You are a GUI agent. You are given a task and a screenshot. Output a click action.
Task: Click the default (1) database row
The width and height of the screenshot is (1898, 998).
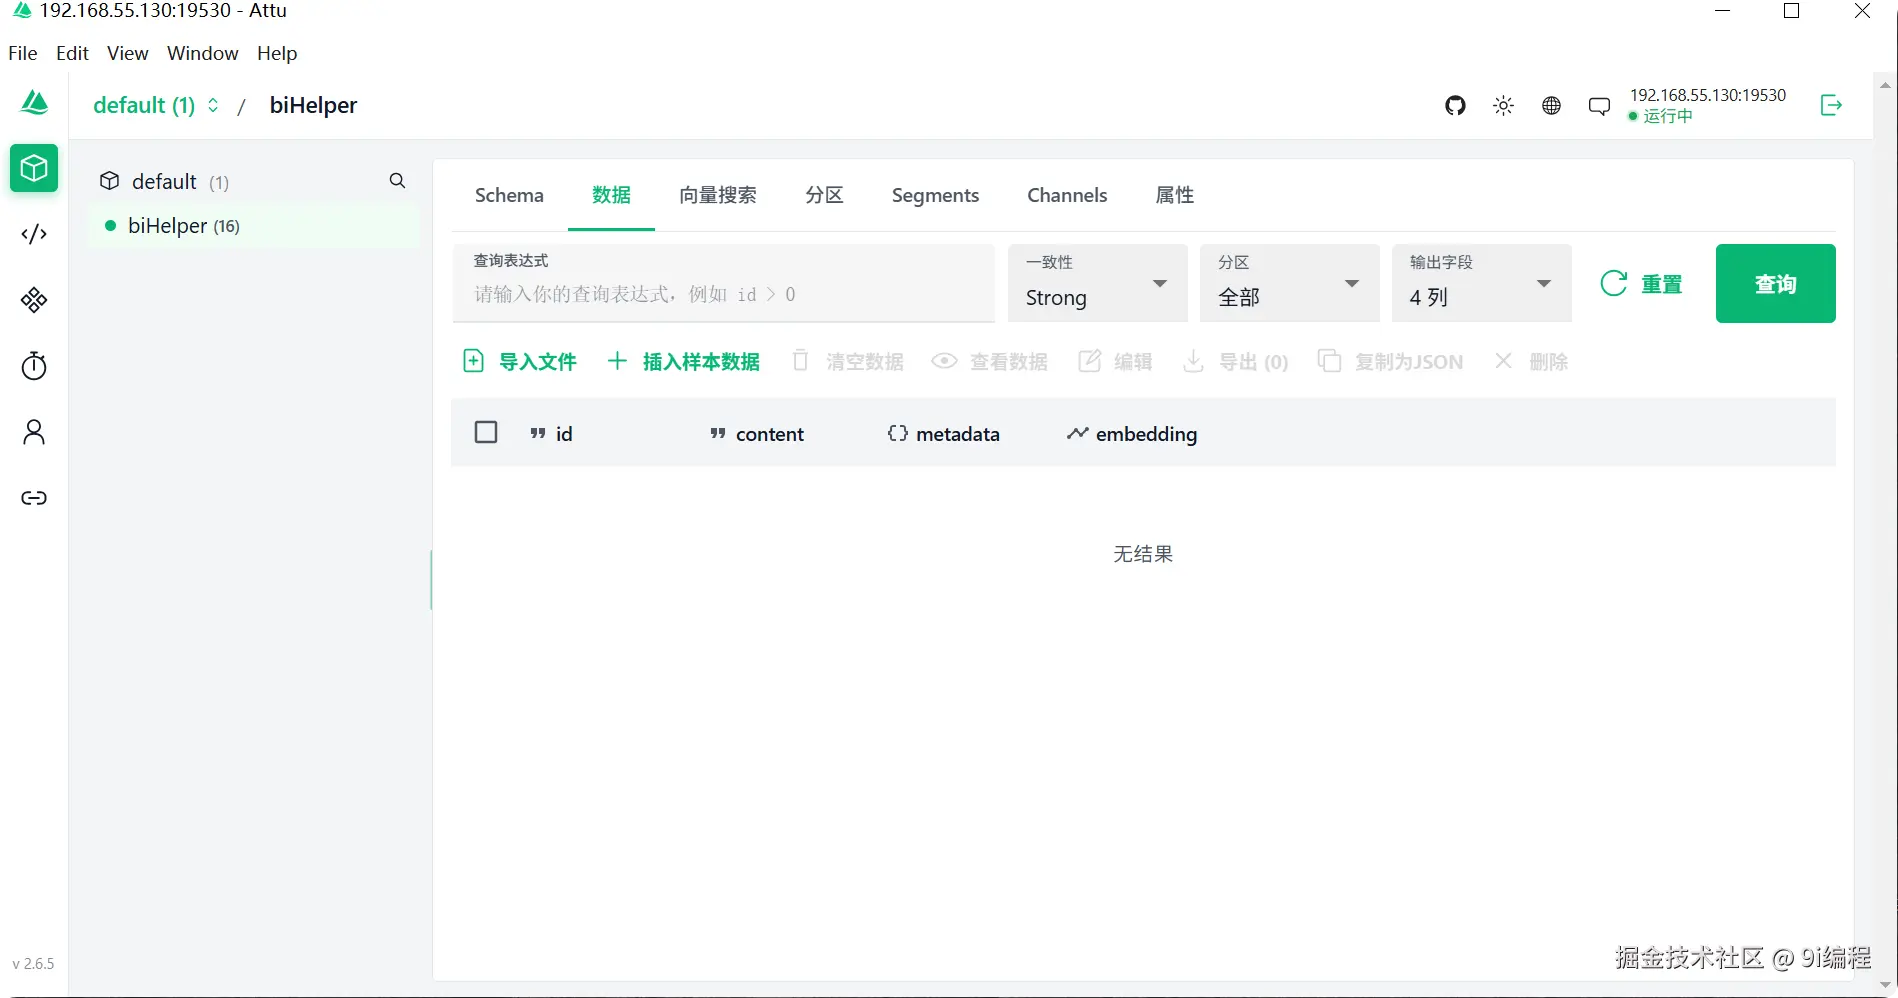pyautogui.click(x=254, y=181)
